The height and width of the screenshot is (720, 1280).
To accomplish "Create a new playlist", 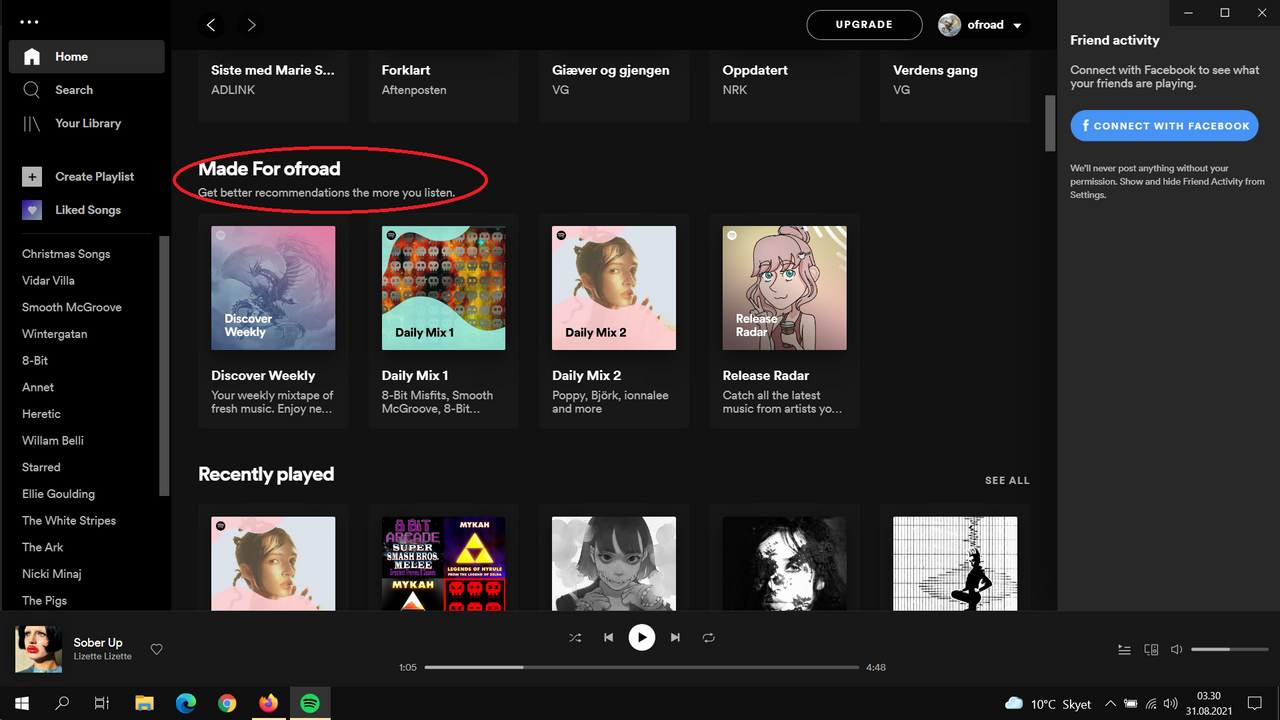I will [x=96, y=176].
